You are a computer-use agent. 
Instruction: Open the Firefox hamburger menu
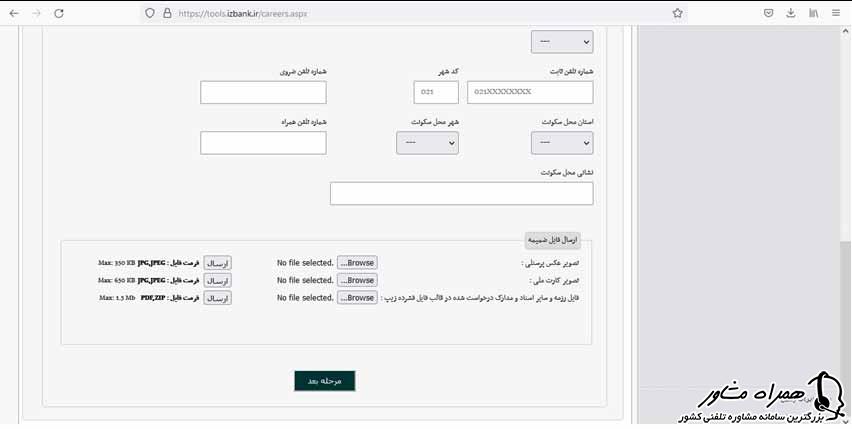click(836, 13)
